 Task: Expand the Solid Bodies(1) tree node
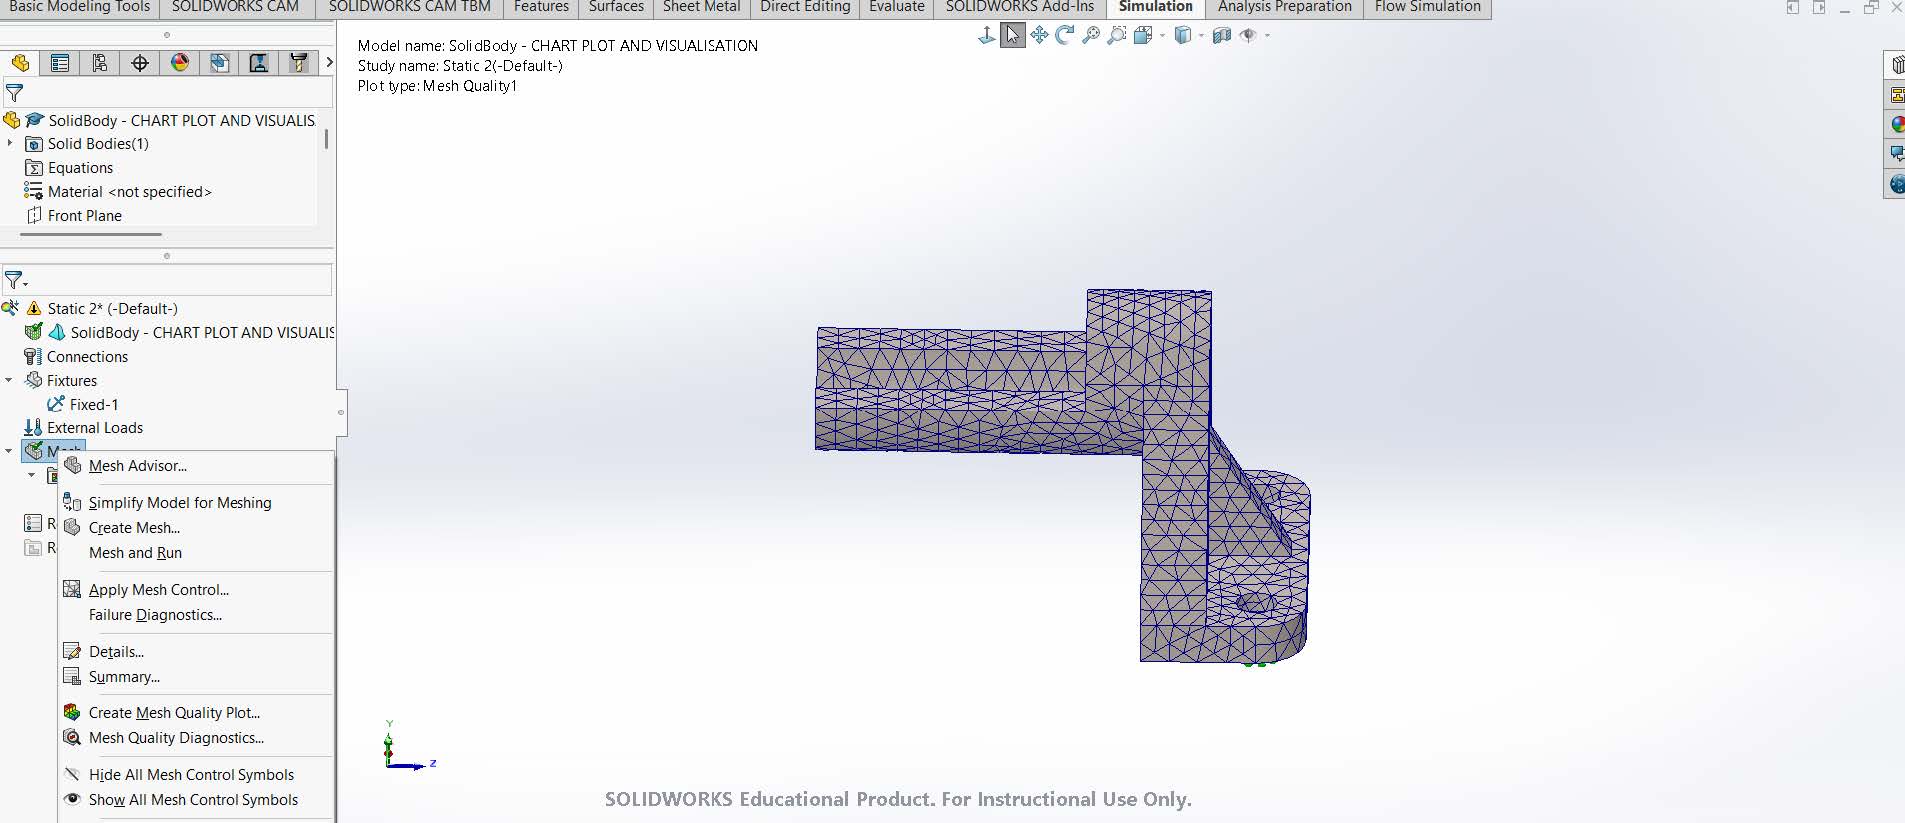tap(10, 143)
